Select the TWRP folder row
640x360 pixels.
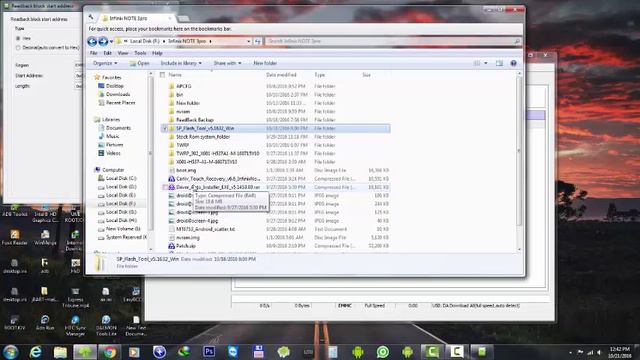pos(279,145)
